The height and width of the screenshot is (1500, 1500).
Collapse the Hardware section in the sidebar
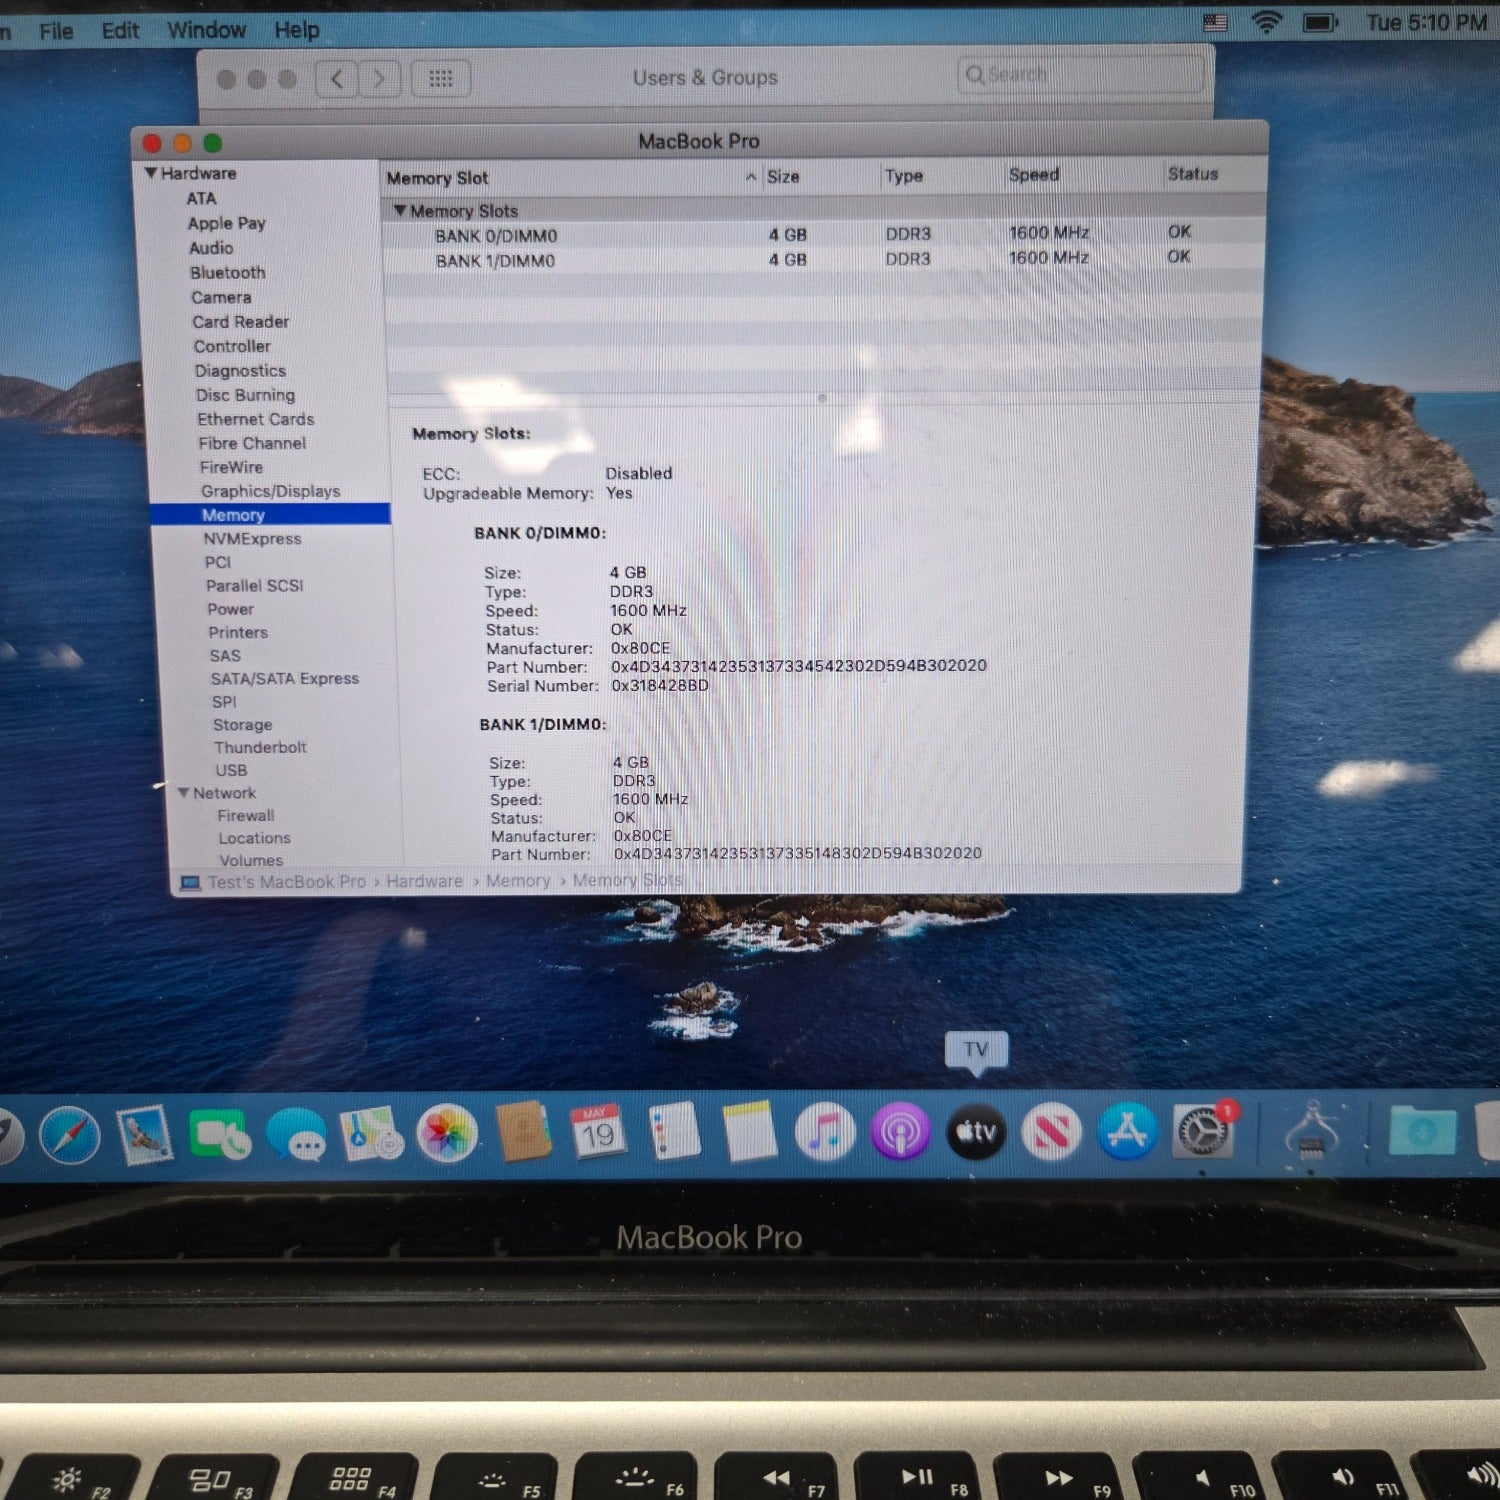(151, 173)
